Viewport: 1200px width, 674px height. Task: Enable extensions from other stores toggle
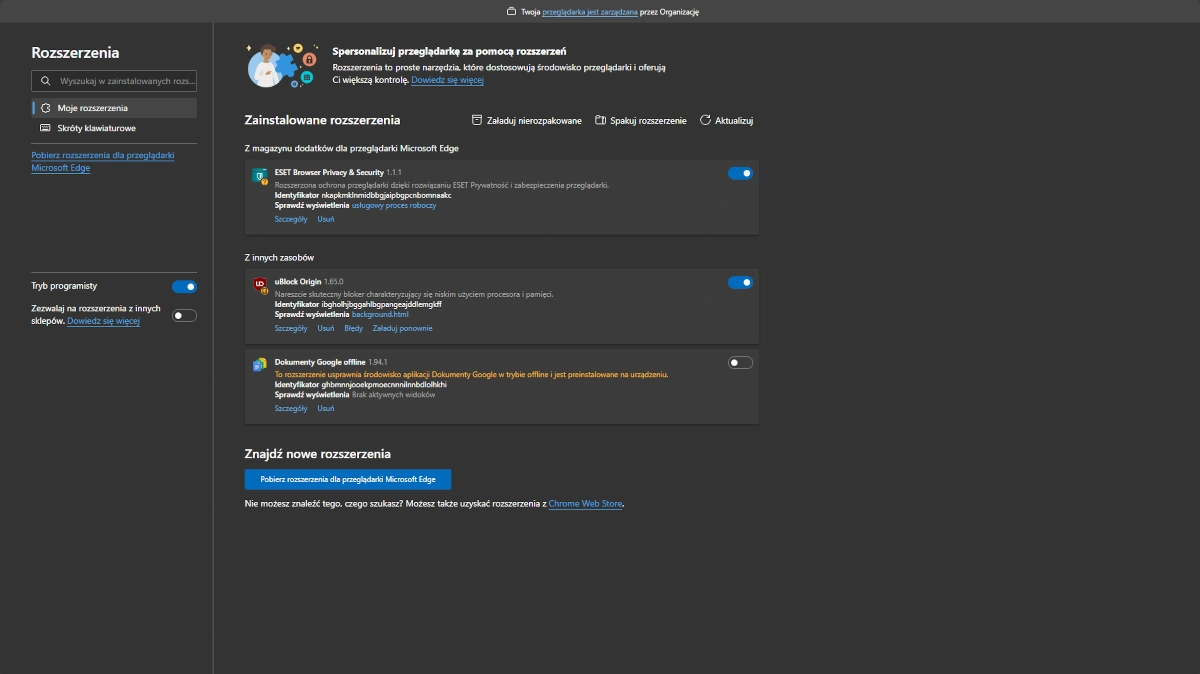coord(184,316)
